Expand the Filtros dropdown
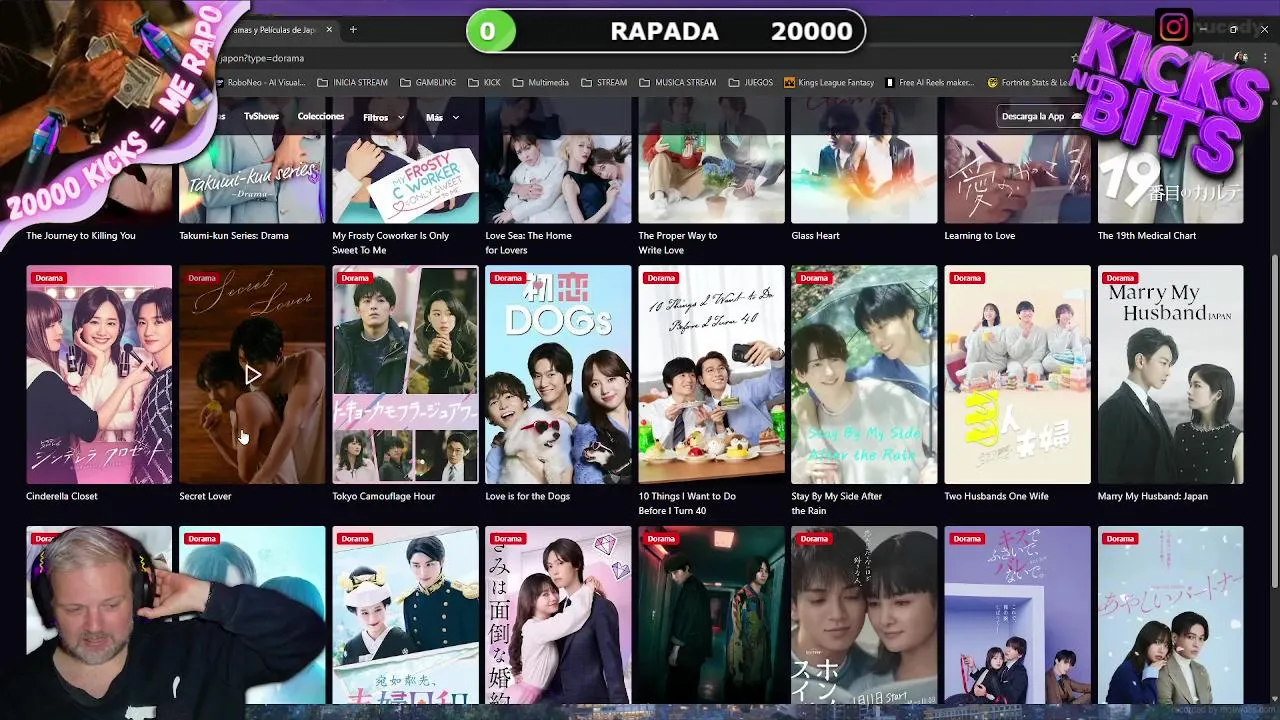The width and height of the screenshot is (1280, 720). coord(383,118)
